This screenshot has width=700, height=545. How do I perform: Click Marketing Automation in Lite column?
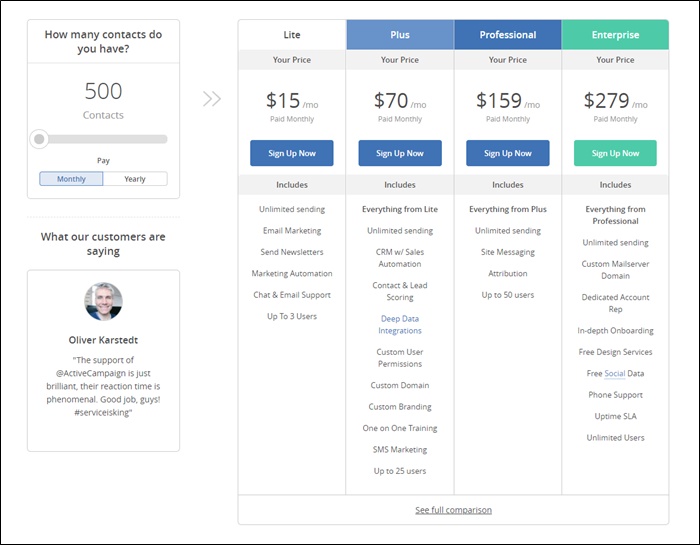292,274
